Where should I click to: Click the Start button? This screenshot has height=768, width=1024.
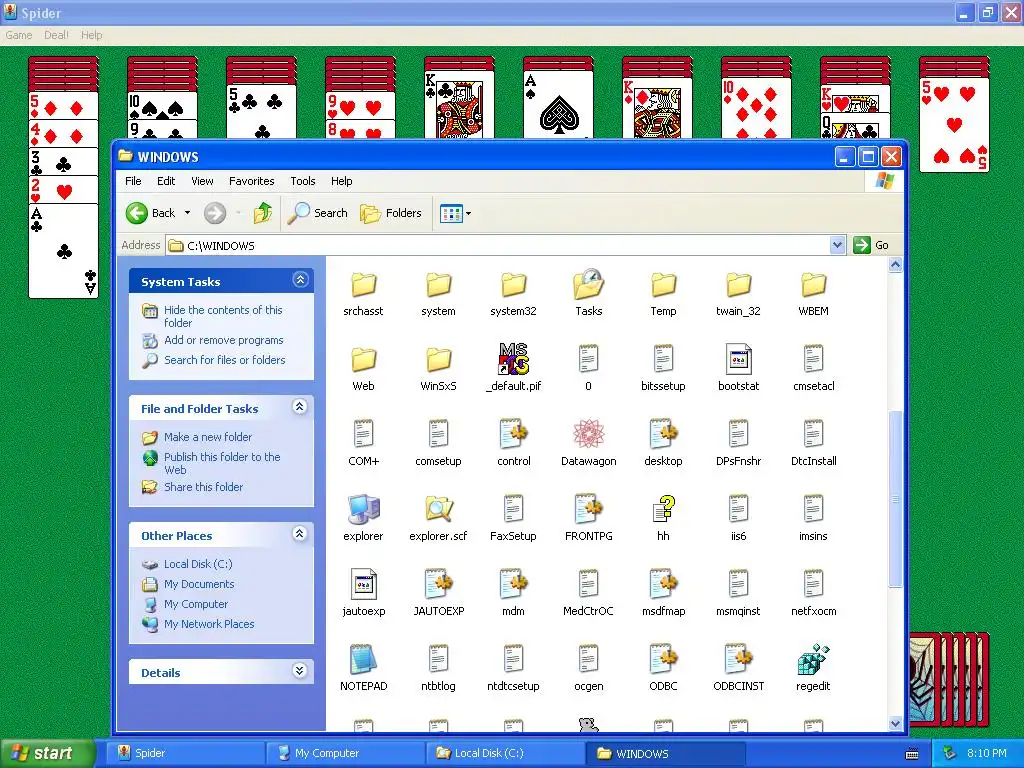click(46, 753)
